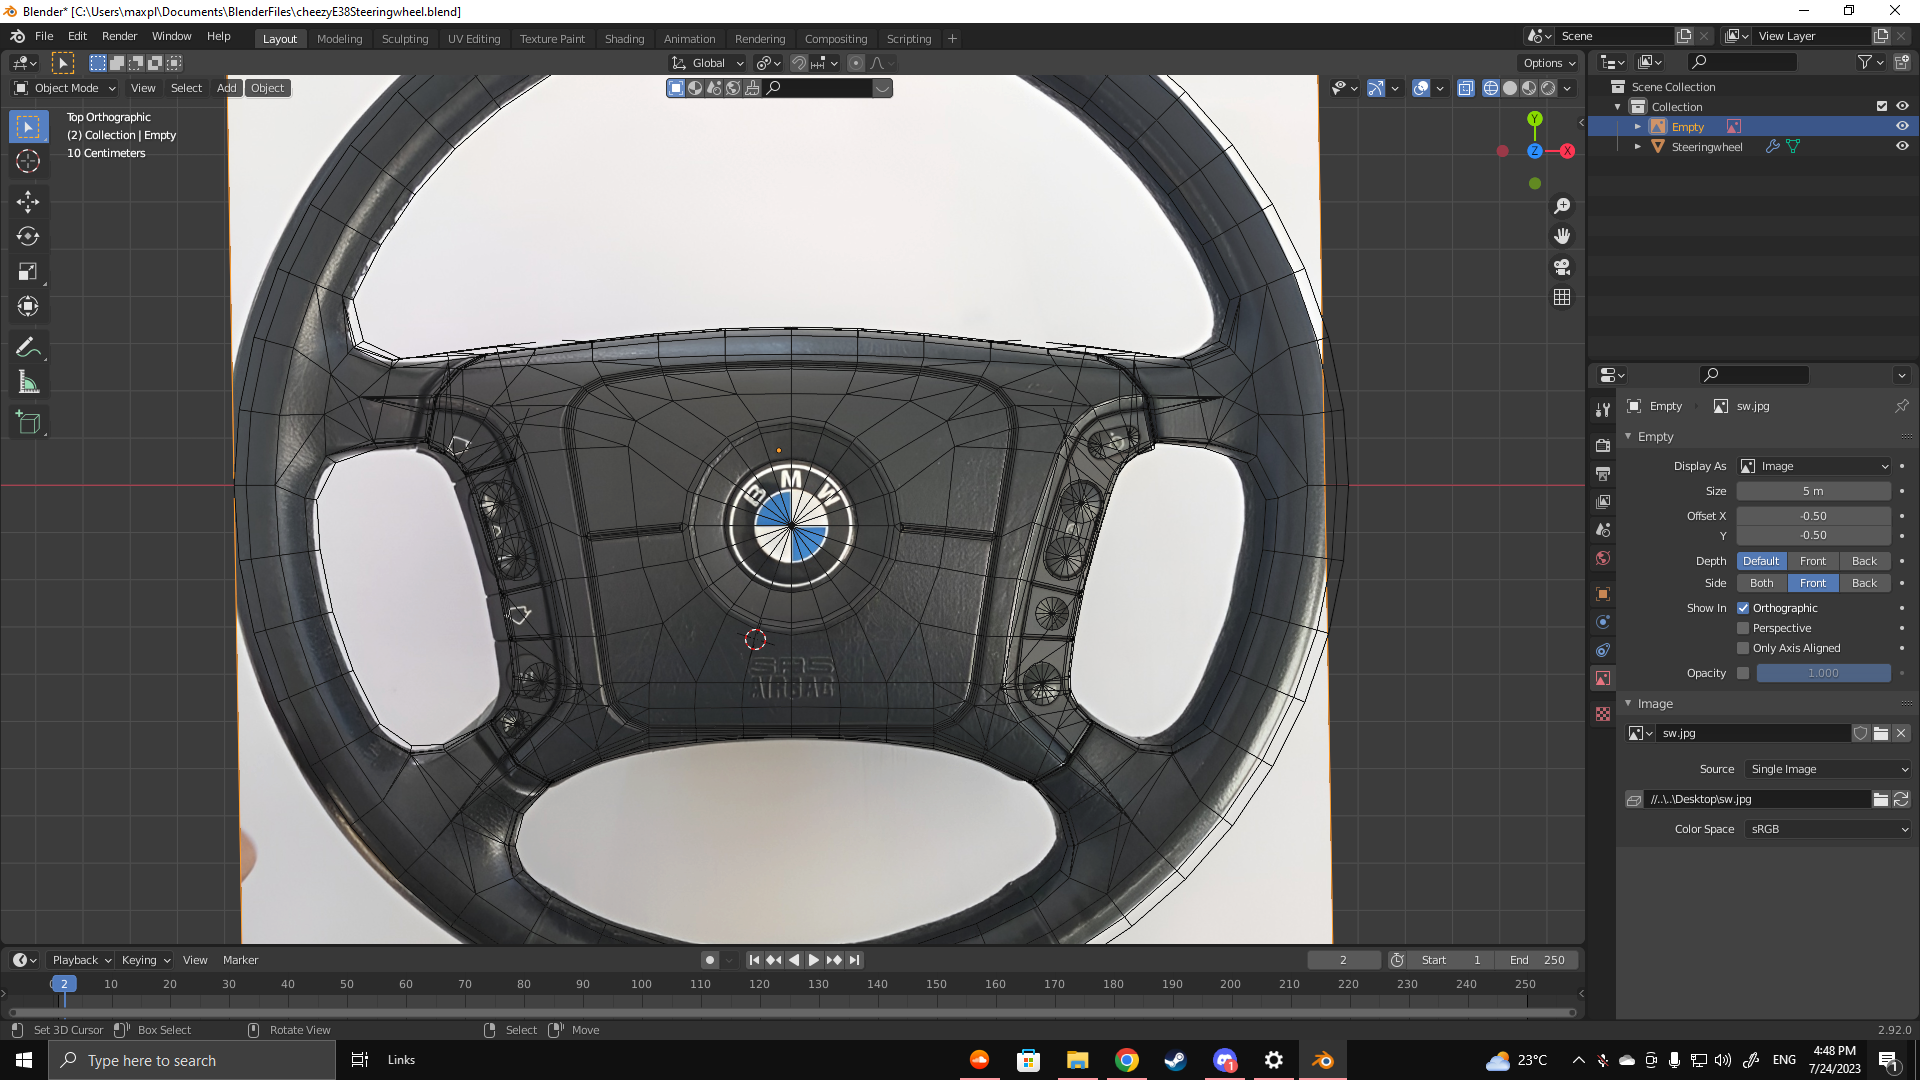
Task: Click the Play animation button
Action: pyautogui.click(x=814, y=960)
